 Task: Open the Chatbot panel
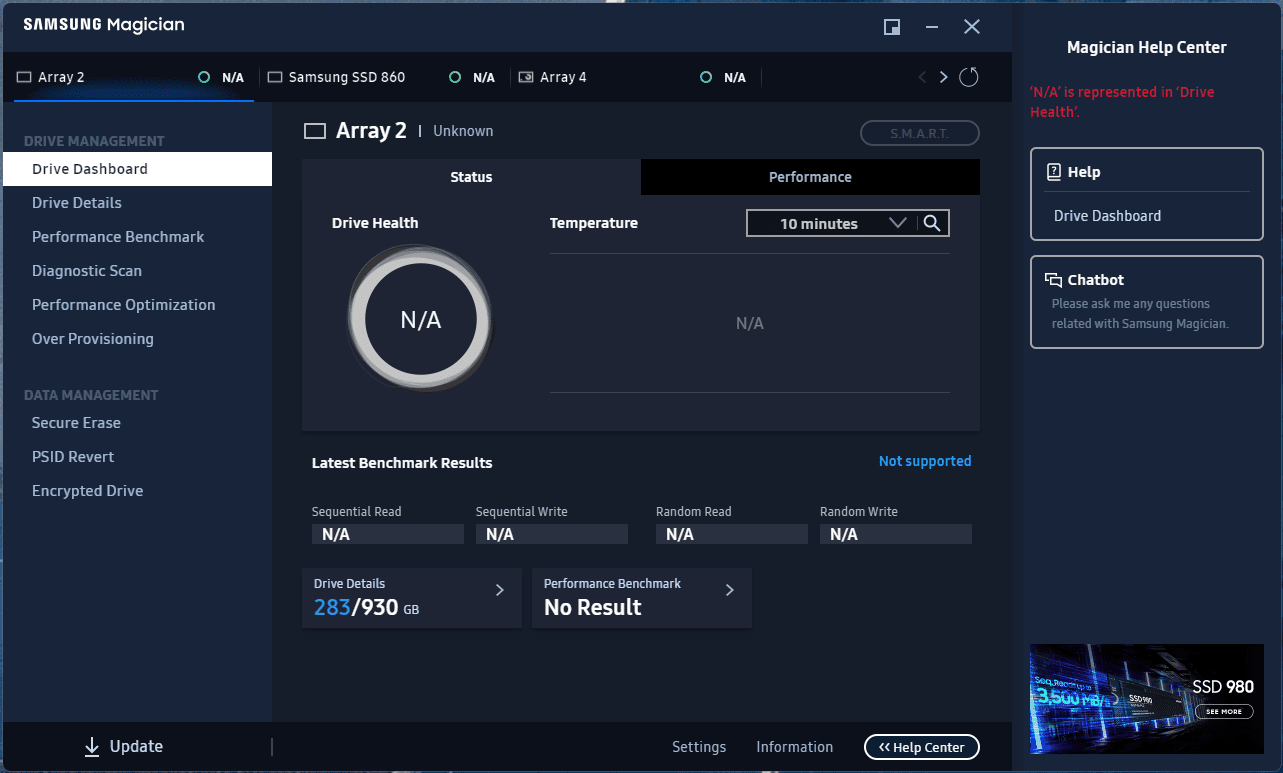1147,302
